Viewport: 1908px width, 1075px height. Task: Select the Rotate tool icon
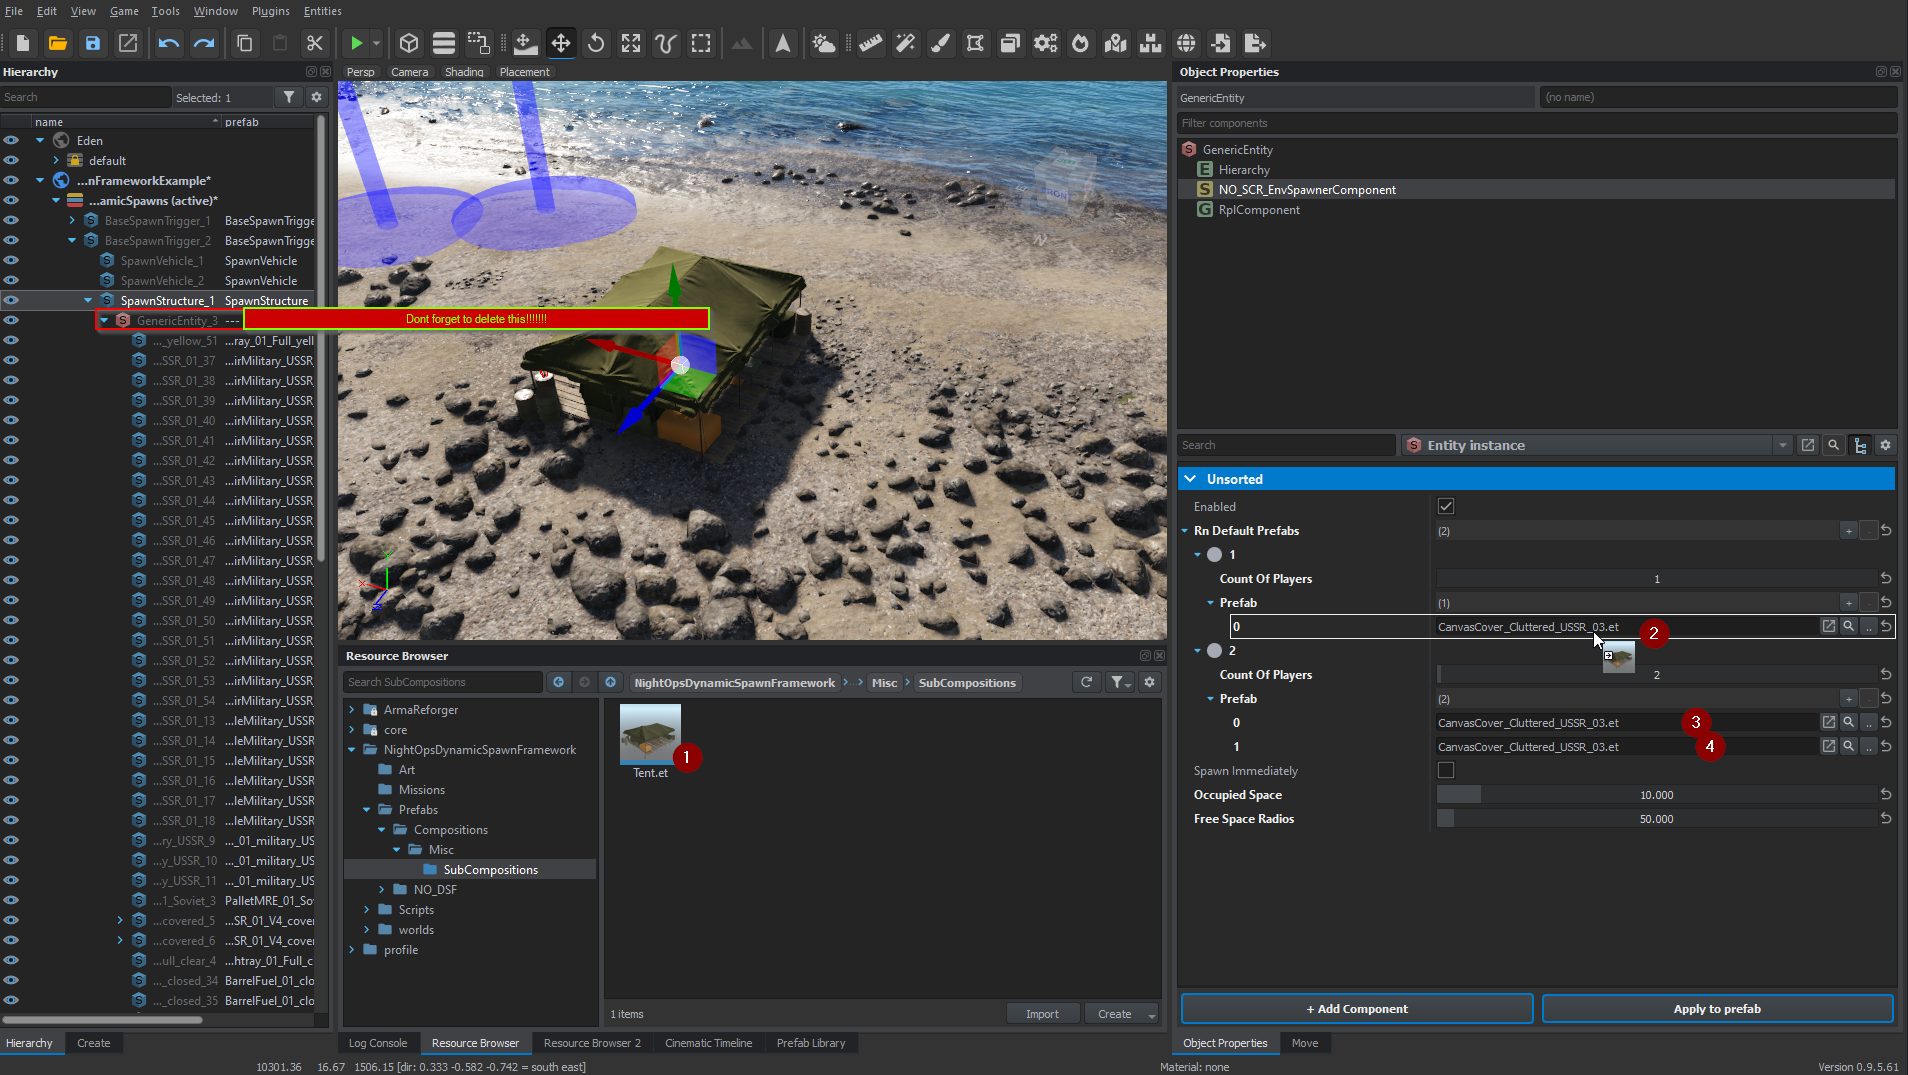(x=596, y=43)
